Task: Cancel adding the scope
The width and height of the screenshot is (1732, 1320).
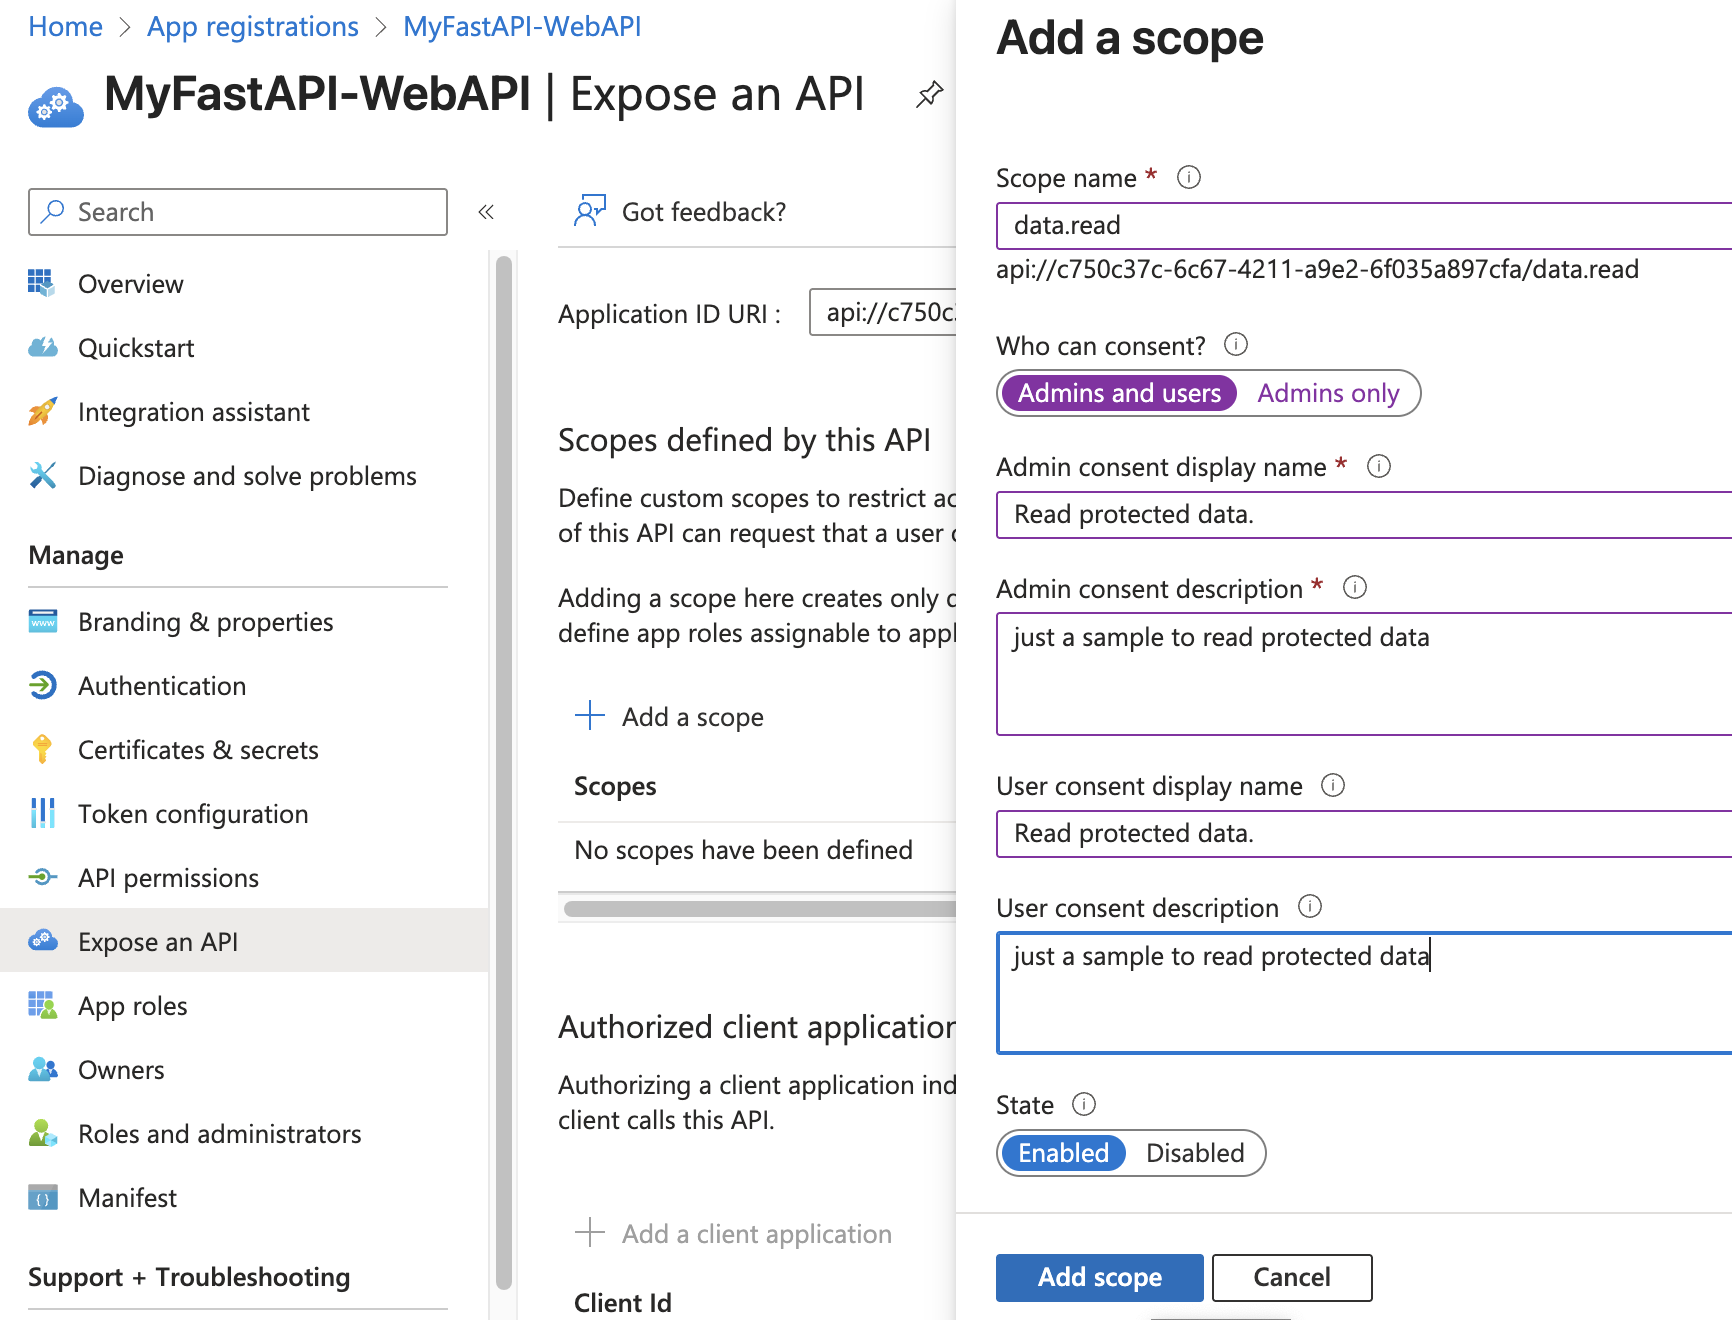Action: (x=1291, y=1278)
